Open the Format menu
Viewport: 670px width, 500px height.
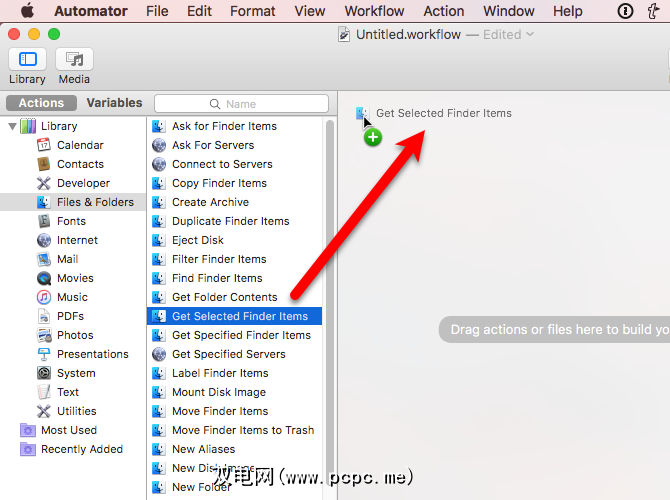(x=253, y=11)
